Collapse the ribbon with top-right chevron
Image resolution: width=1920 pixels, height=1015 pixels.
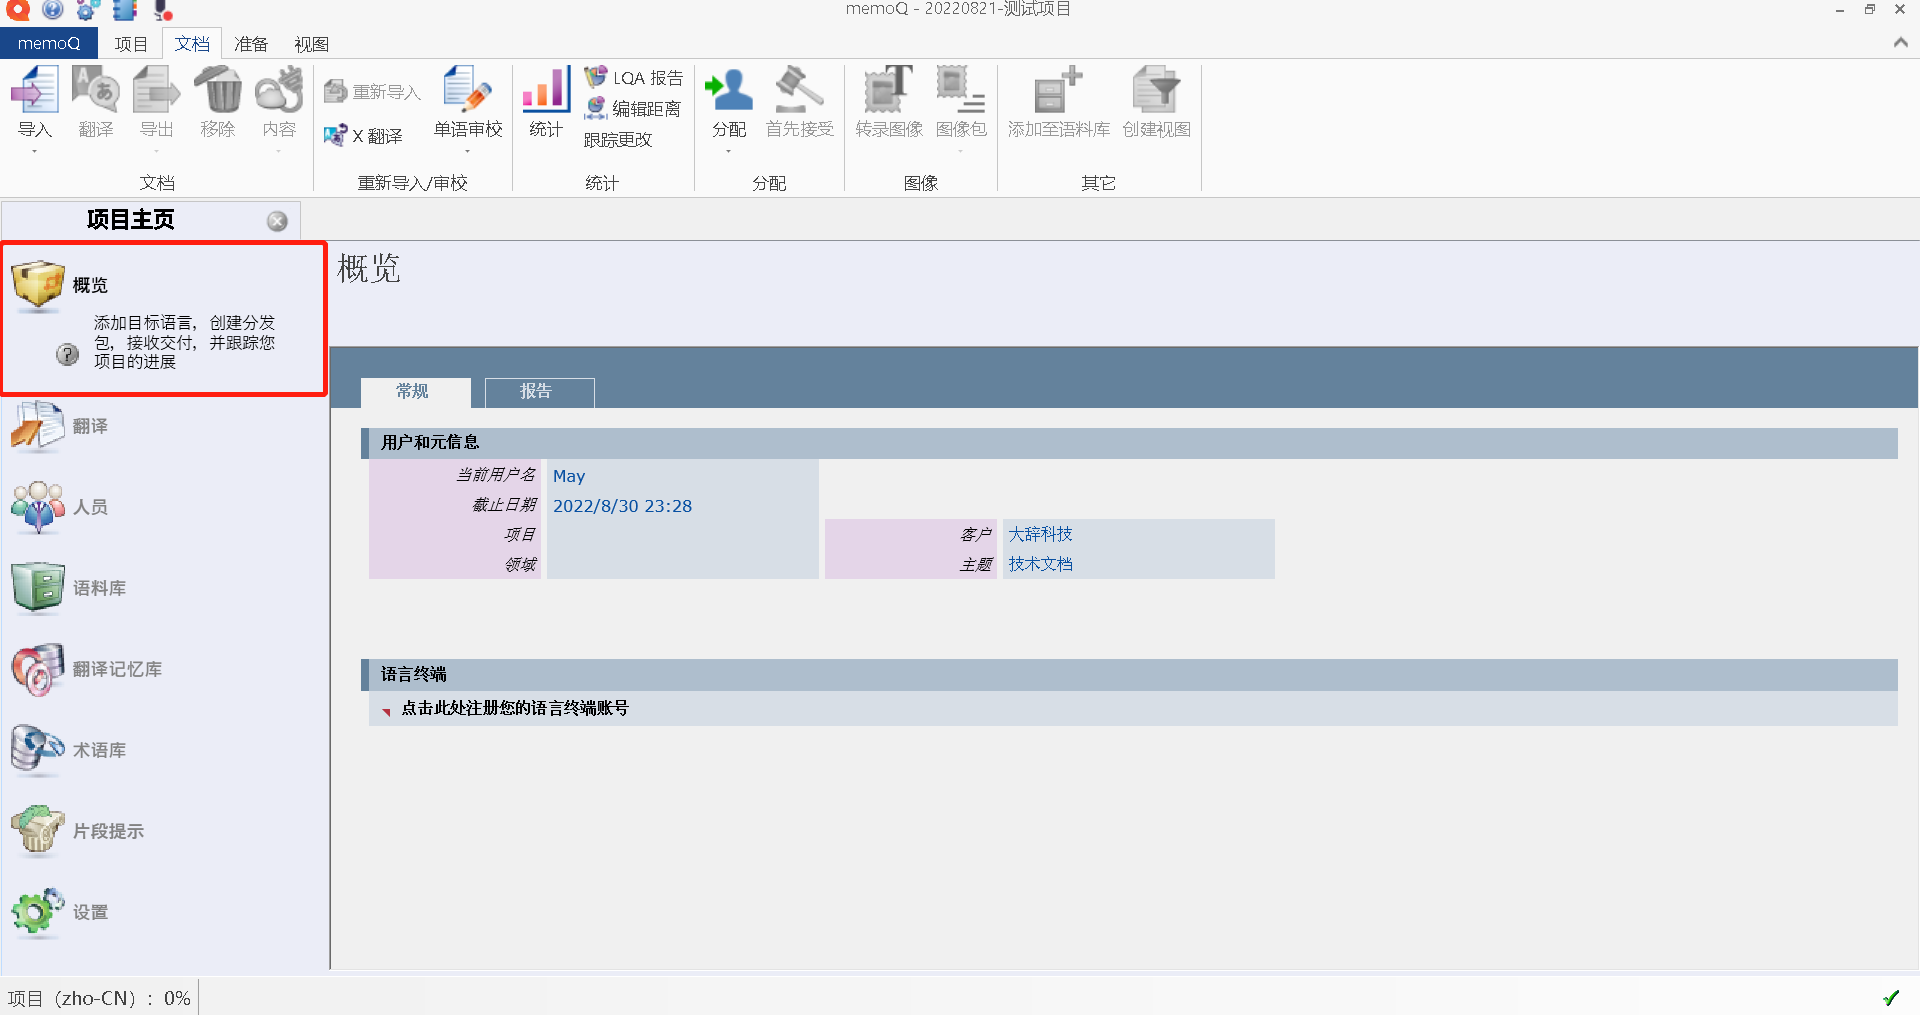pyautogui.click(x=1900, y=43)
